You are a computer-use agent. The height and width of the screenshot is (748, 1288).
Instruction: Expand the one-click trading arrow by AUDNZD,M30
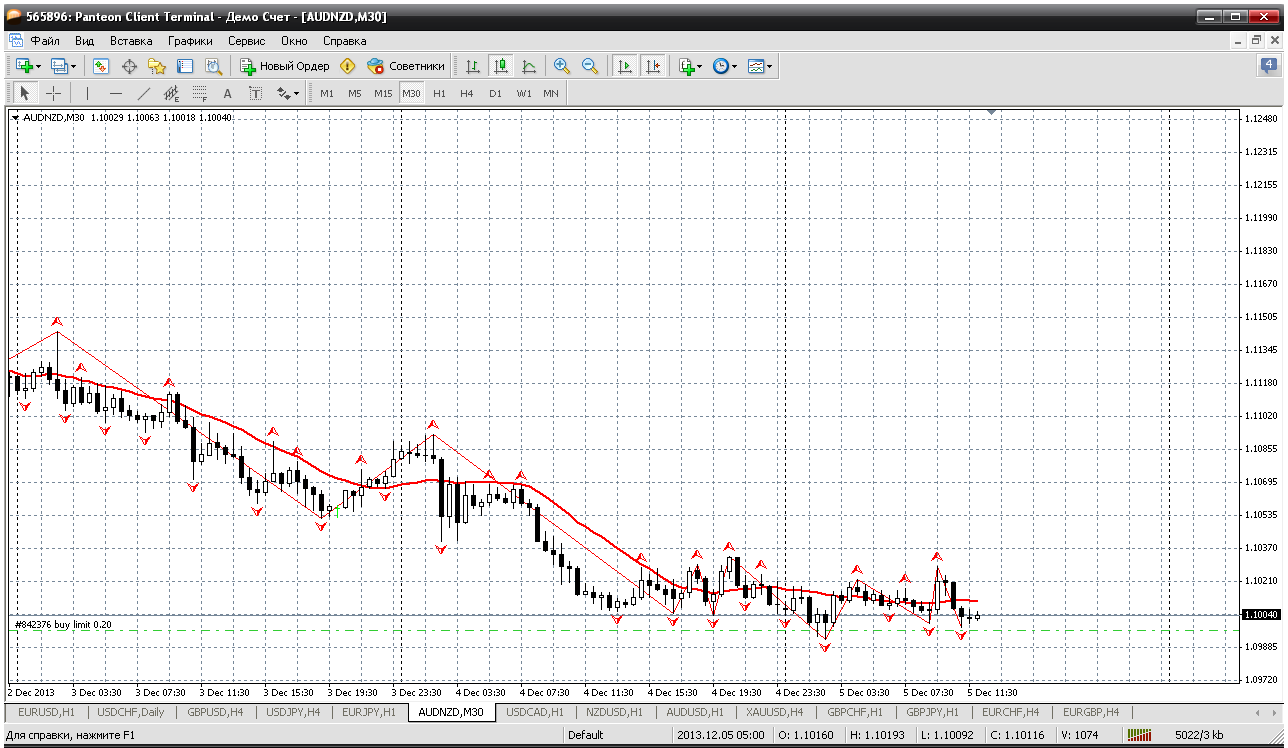(x=15, y=118)
